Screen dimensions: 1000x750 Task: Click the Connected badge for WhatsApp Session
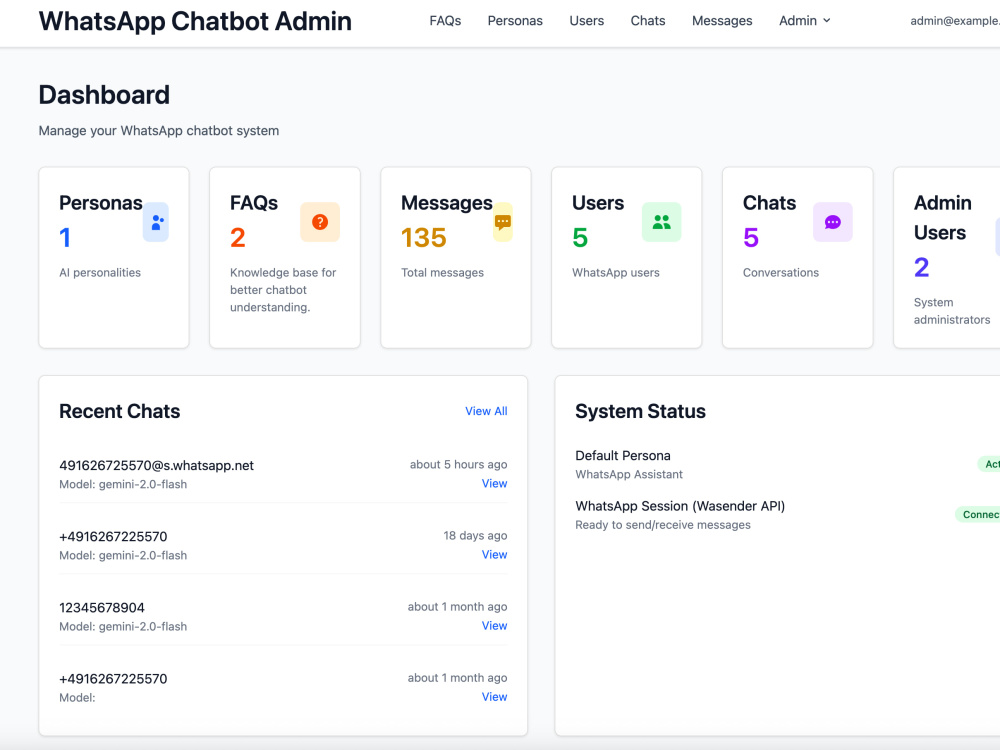pyautogui.click(x=978, y=515)
